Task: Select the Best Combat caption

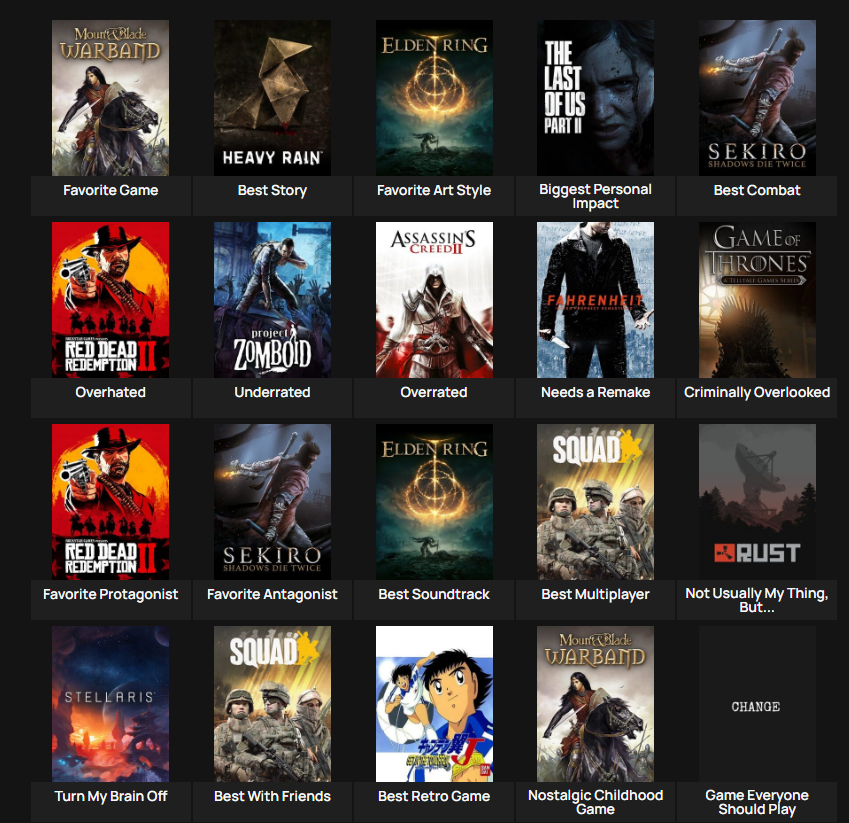Action: pos(757,190)
